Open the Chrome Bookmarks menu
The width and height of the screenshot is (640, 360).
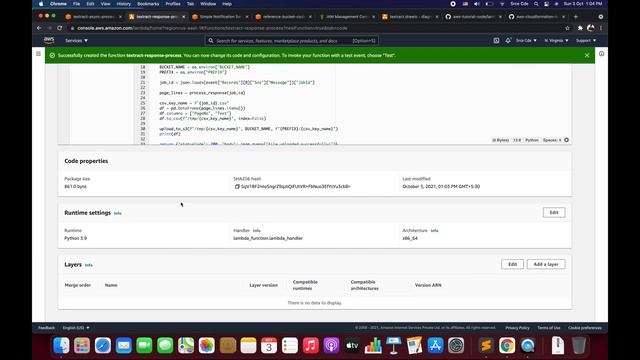(x=148, y=4)
